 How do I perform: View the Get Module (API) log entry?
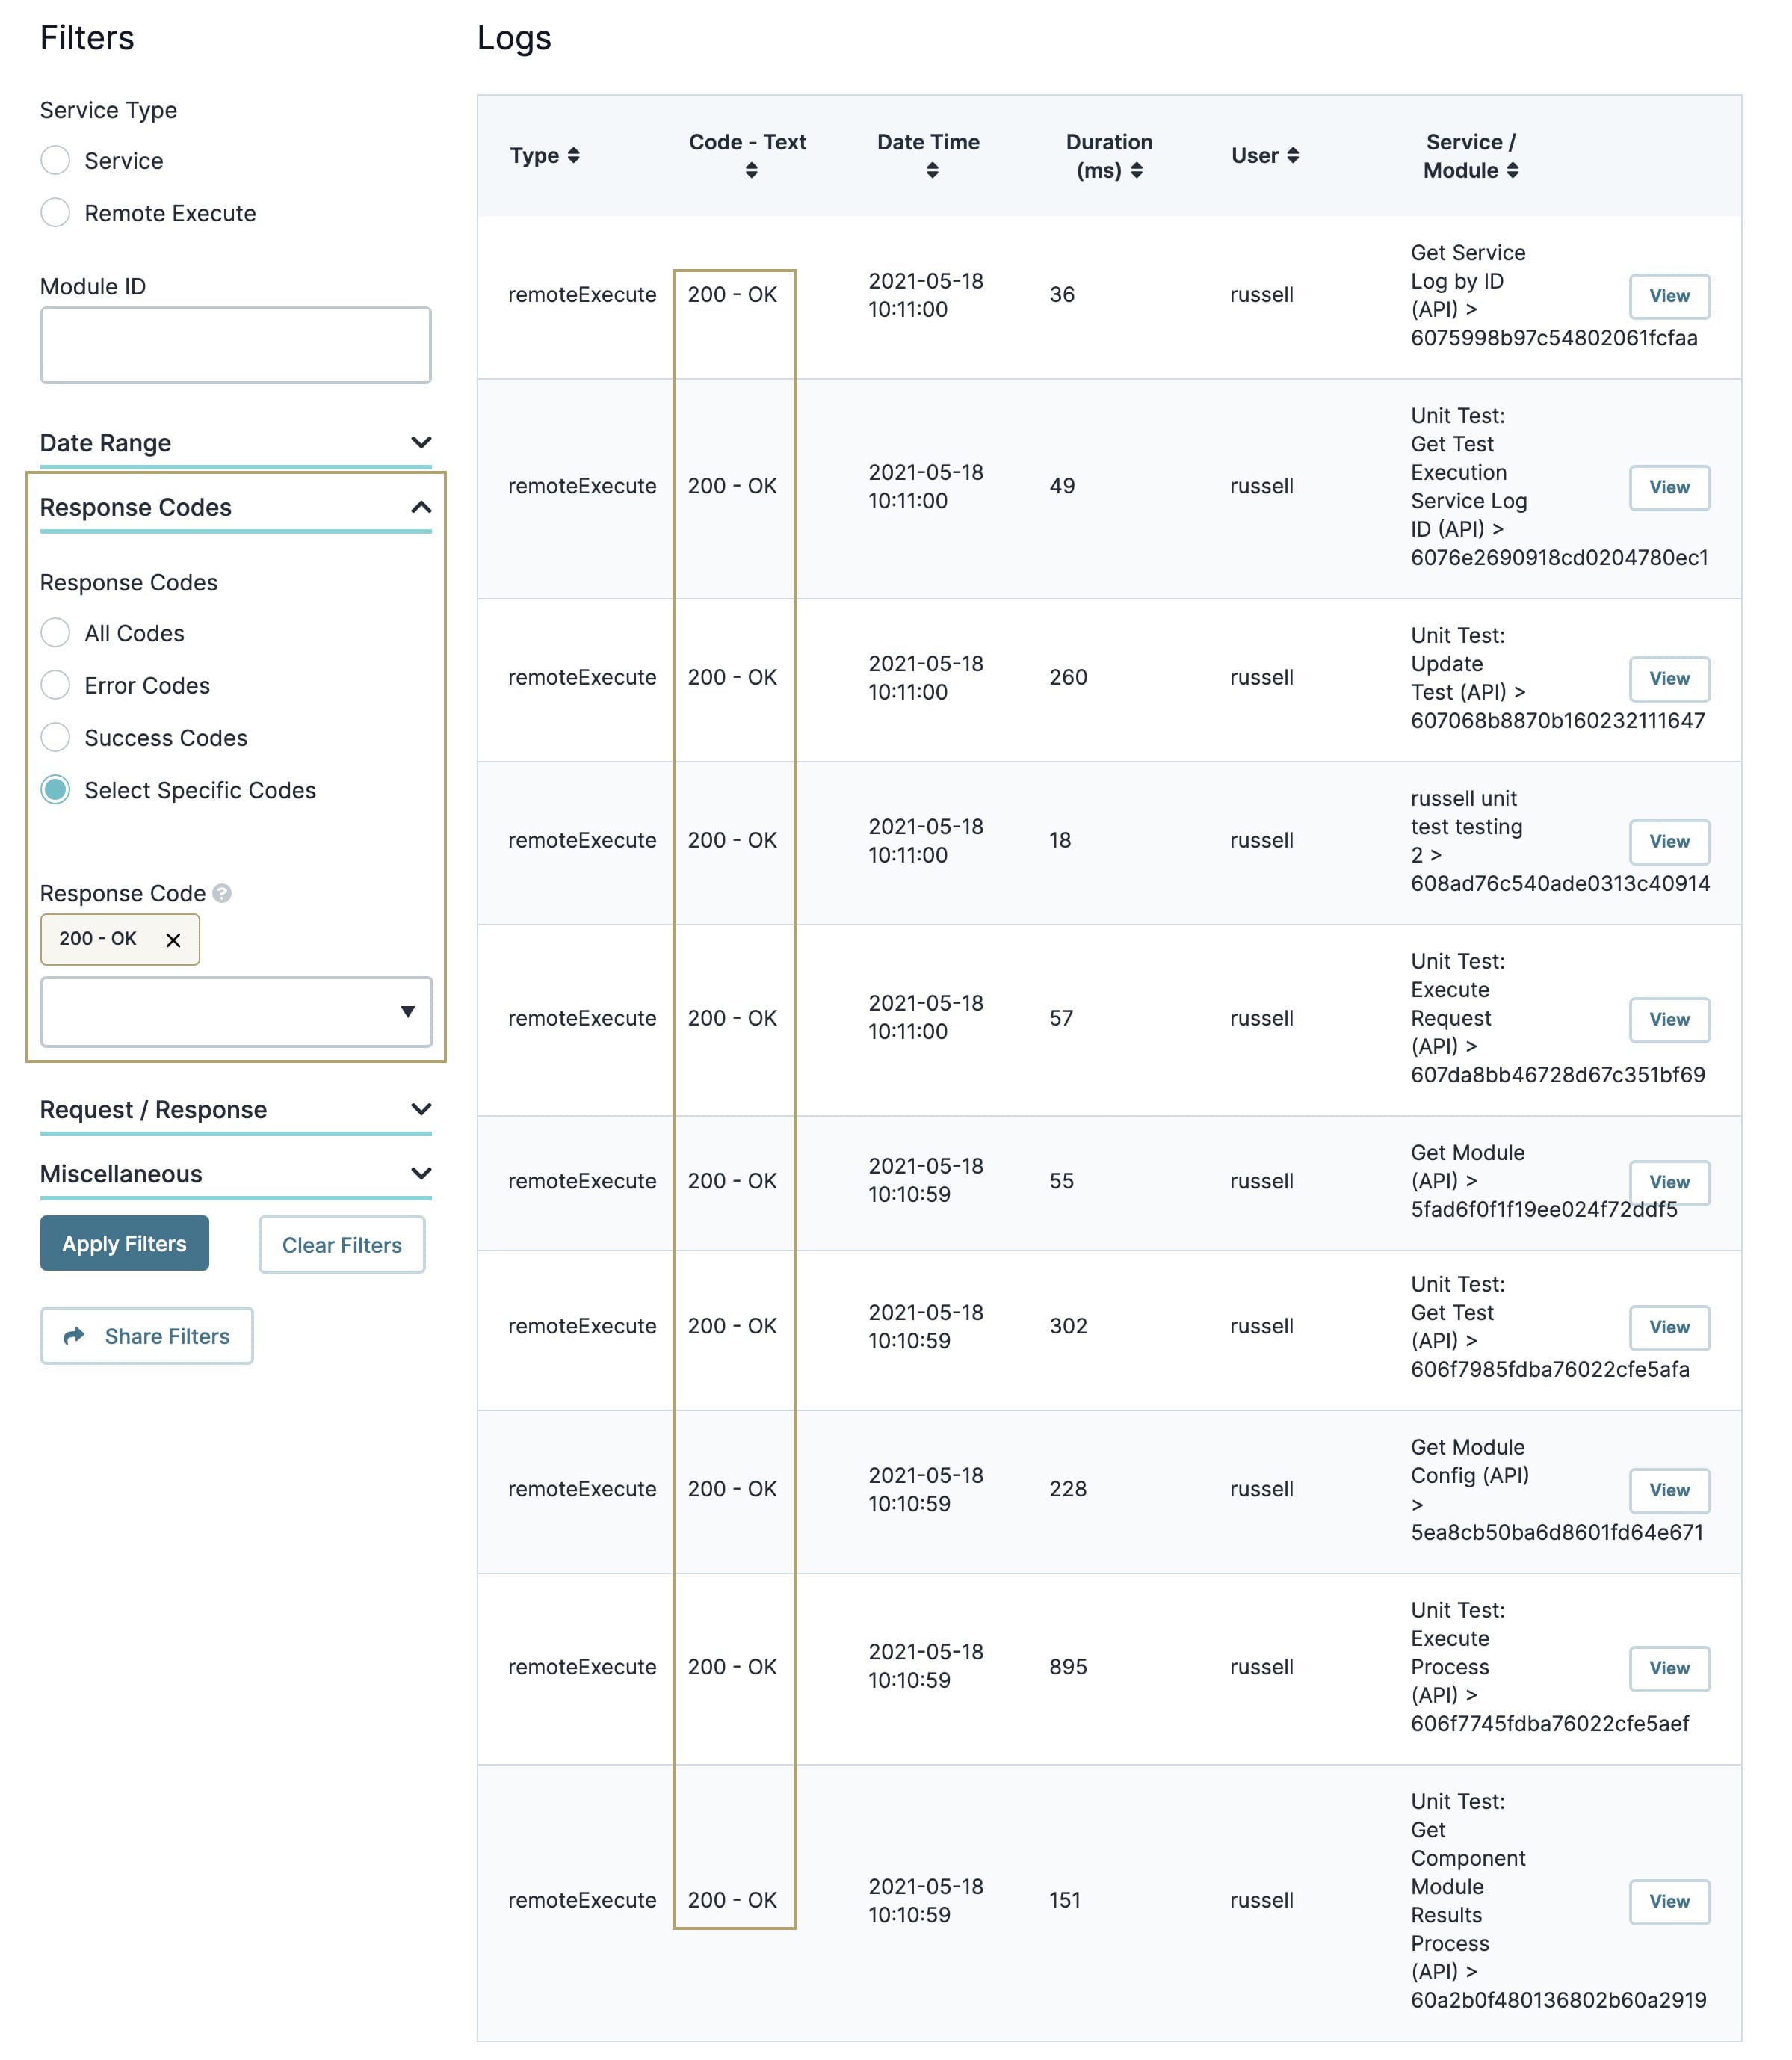coord(1669,1182)
